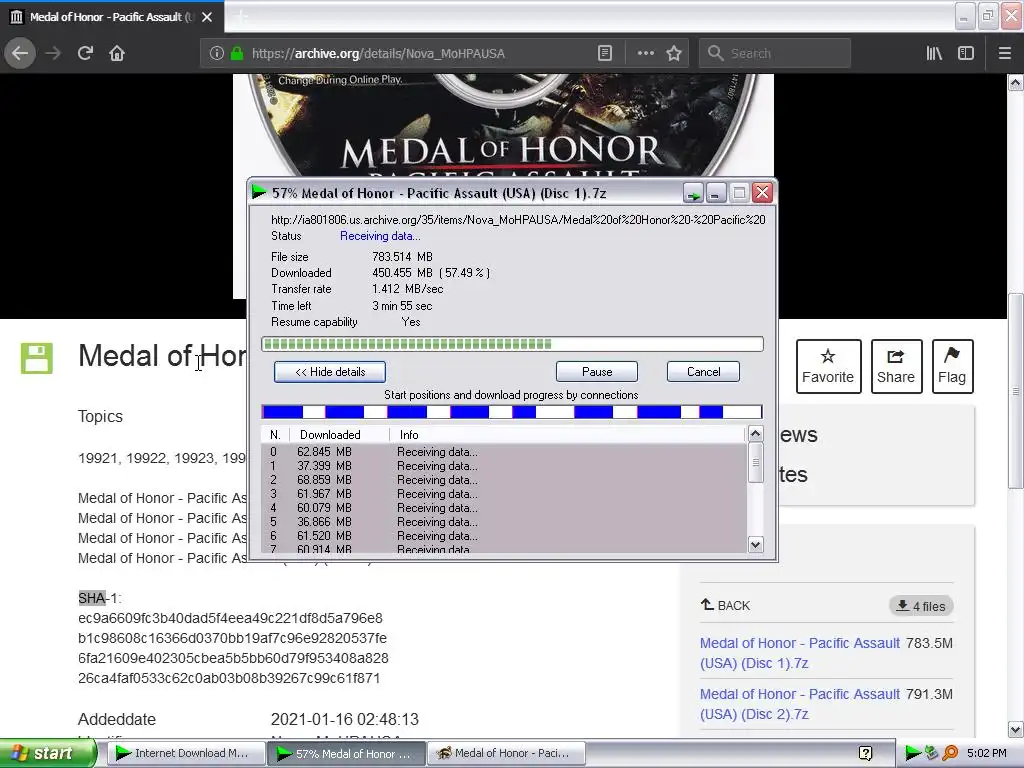Click the Share button on archive page
Screen dimensions: 1024x768
click(x=896, y=366)
